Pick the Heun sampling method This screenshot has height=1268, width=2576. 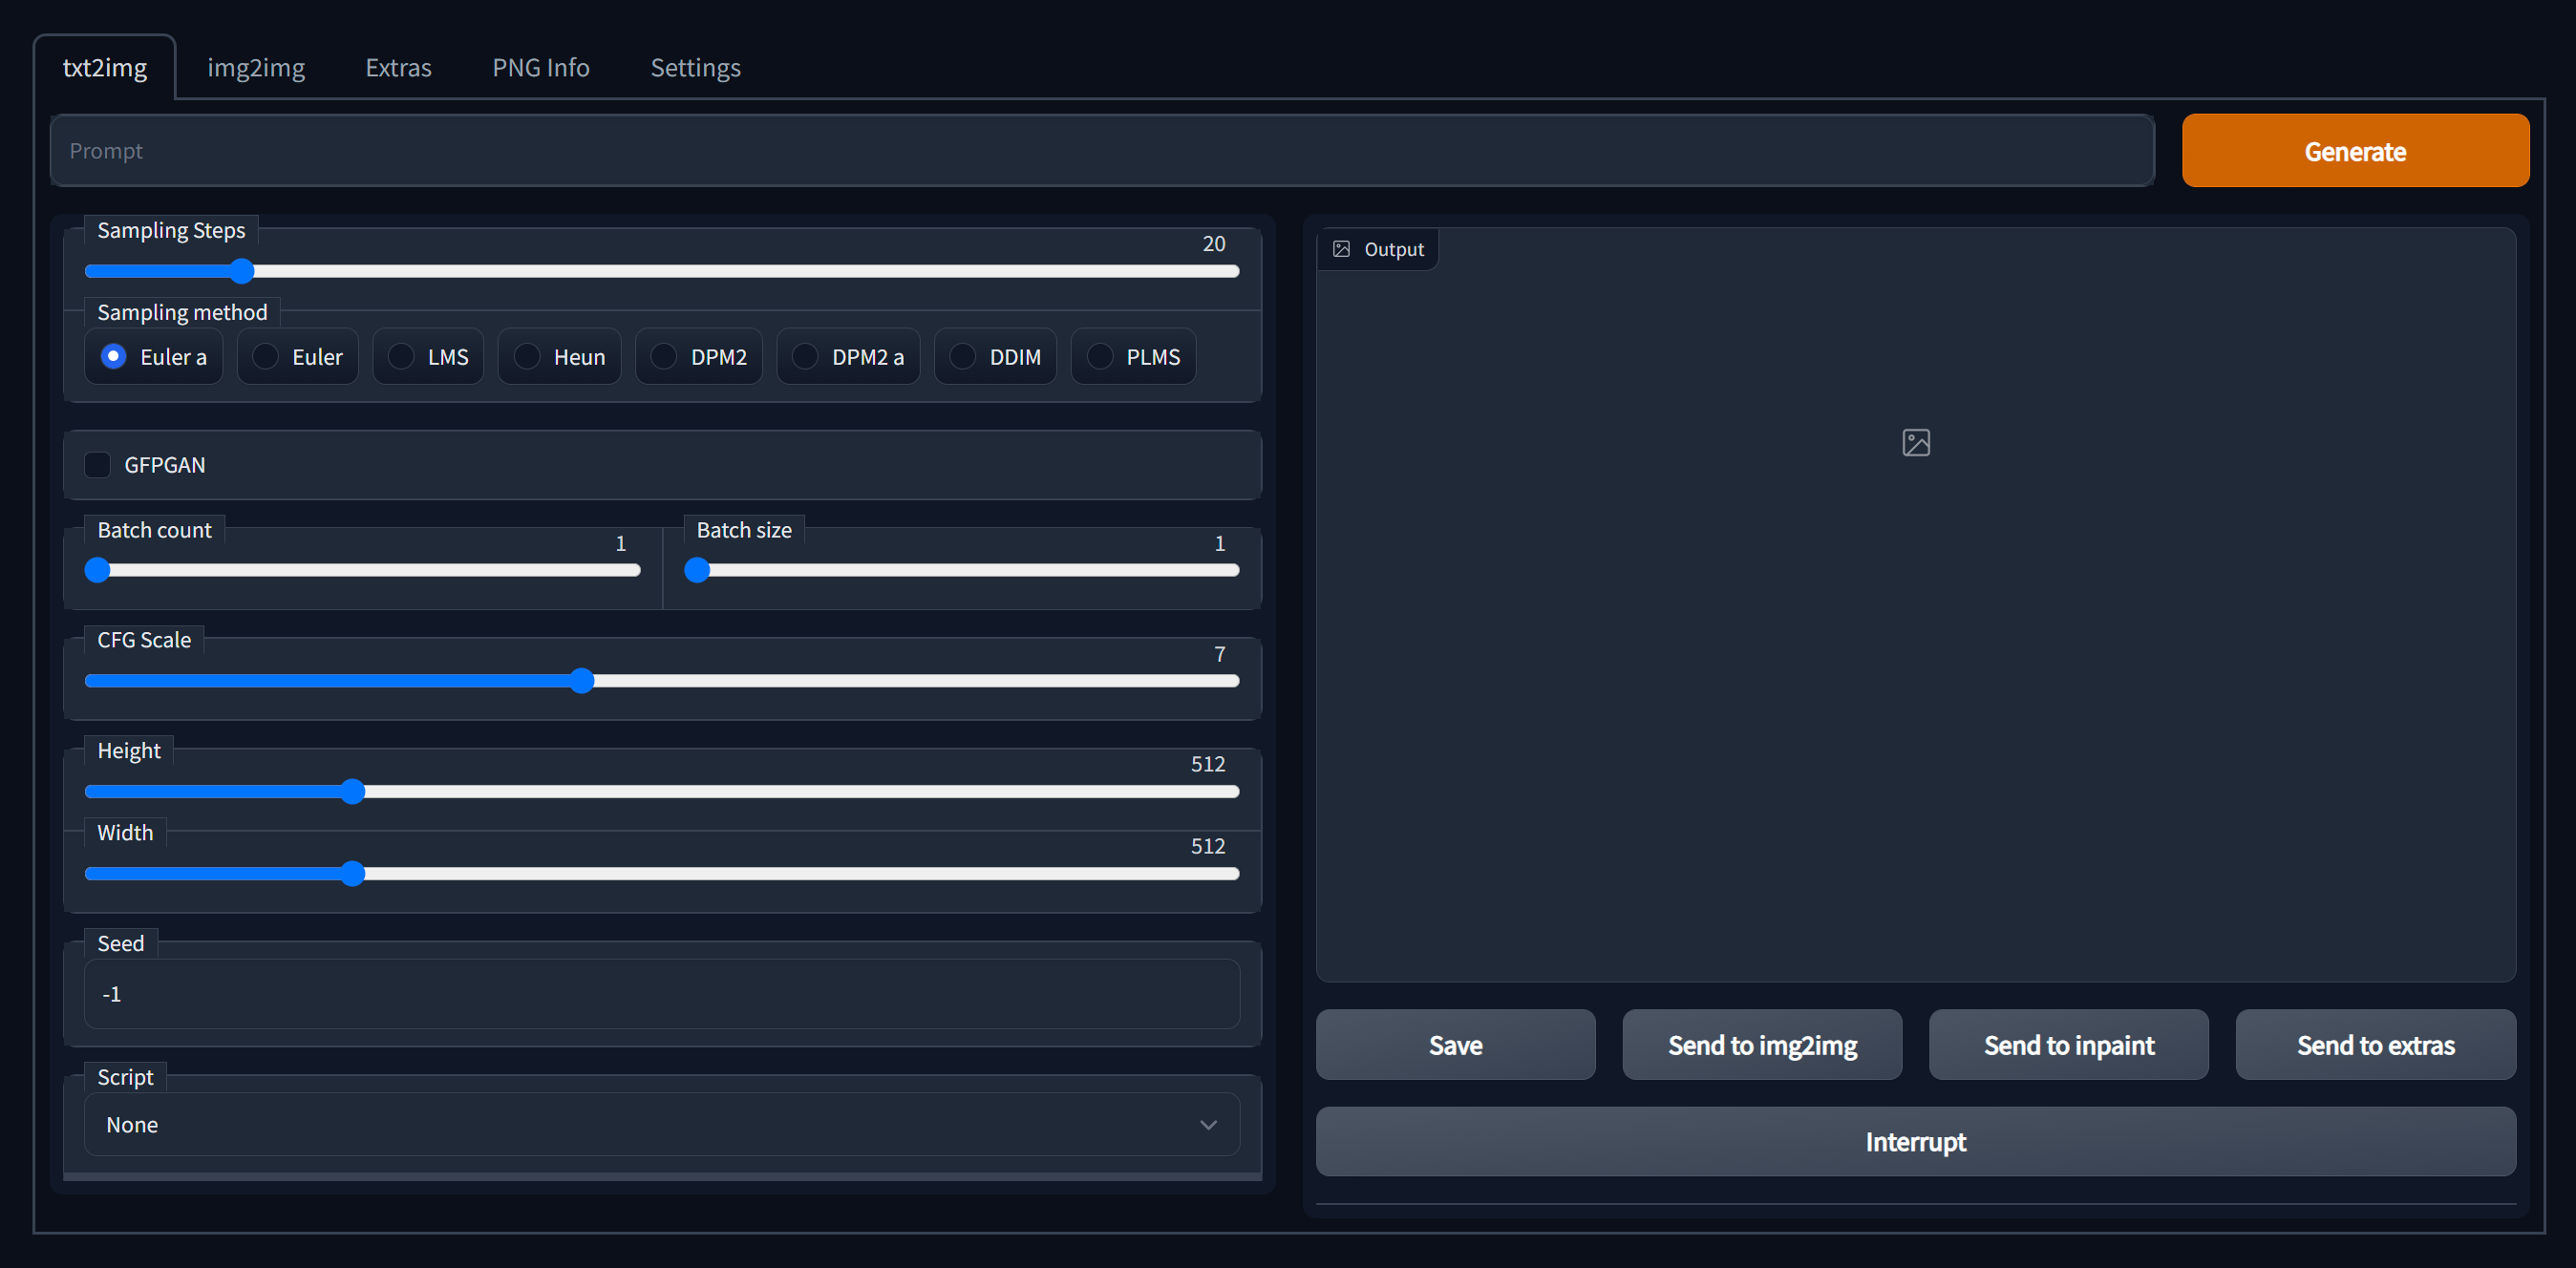527,357
